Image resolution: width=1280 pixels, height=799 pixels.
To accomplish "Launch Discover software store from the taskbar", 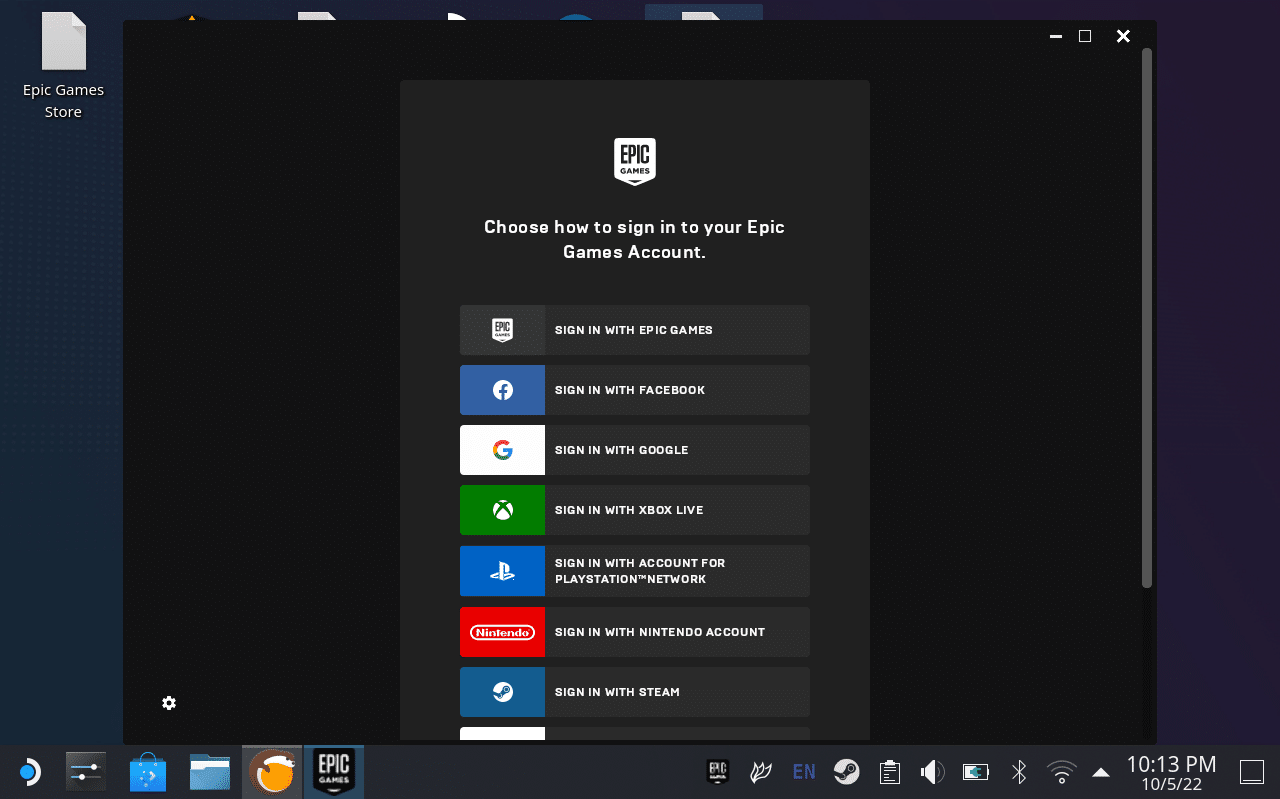I will point(148,772).
